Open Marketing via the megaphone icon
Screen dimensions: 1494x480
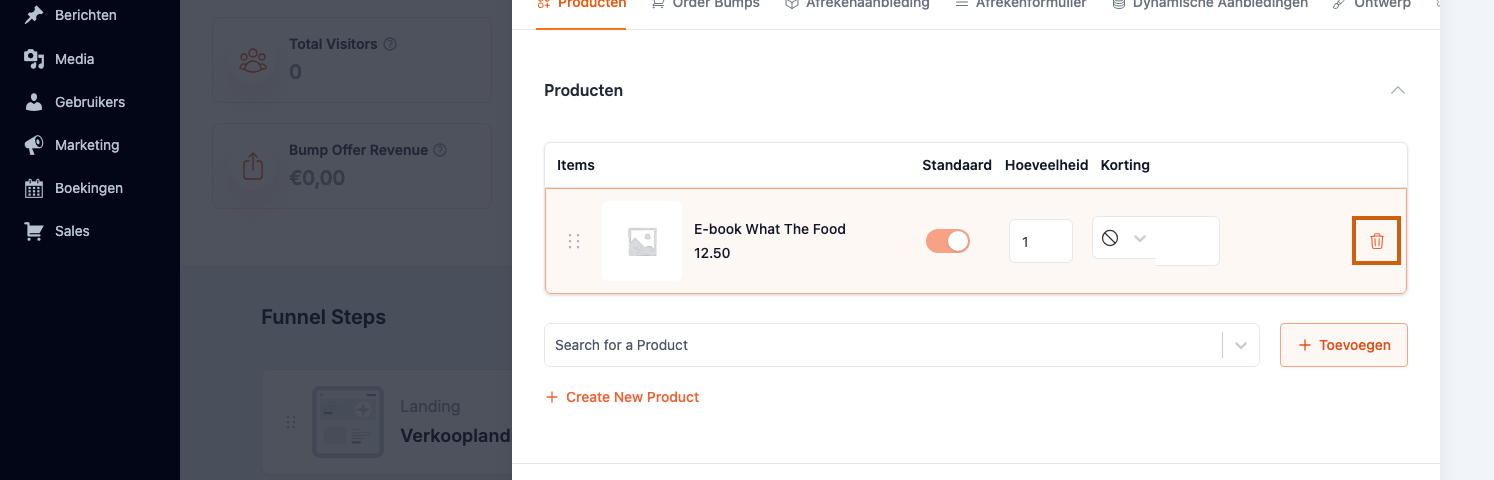[x=34, y=145]
